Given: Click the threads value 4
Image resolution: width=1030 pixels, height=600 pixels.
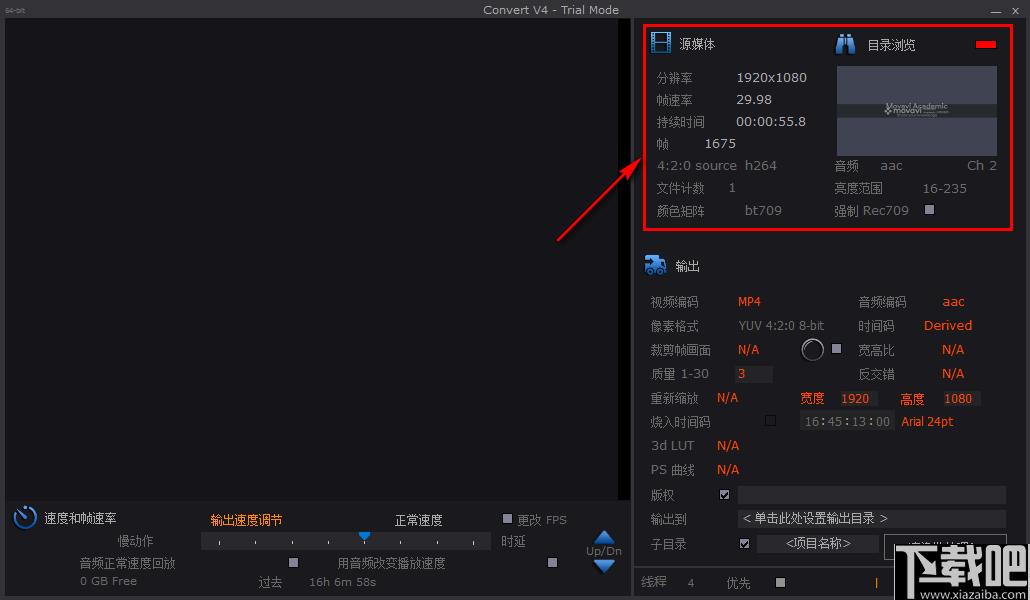Looking at the screenshot, I should [x=690, y=583].
